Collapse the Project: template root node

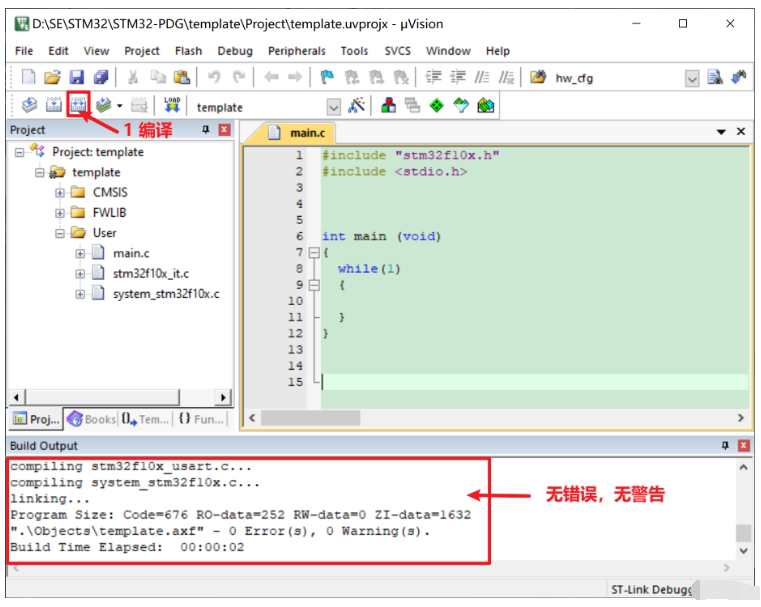[19, 152]
